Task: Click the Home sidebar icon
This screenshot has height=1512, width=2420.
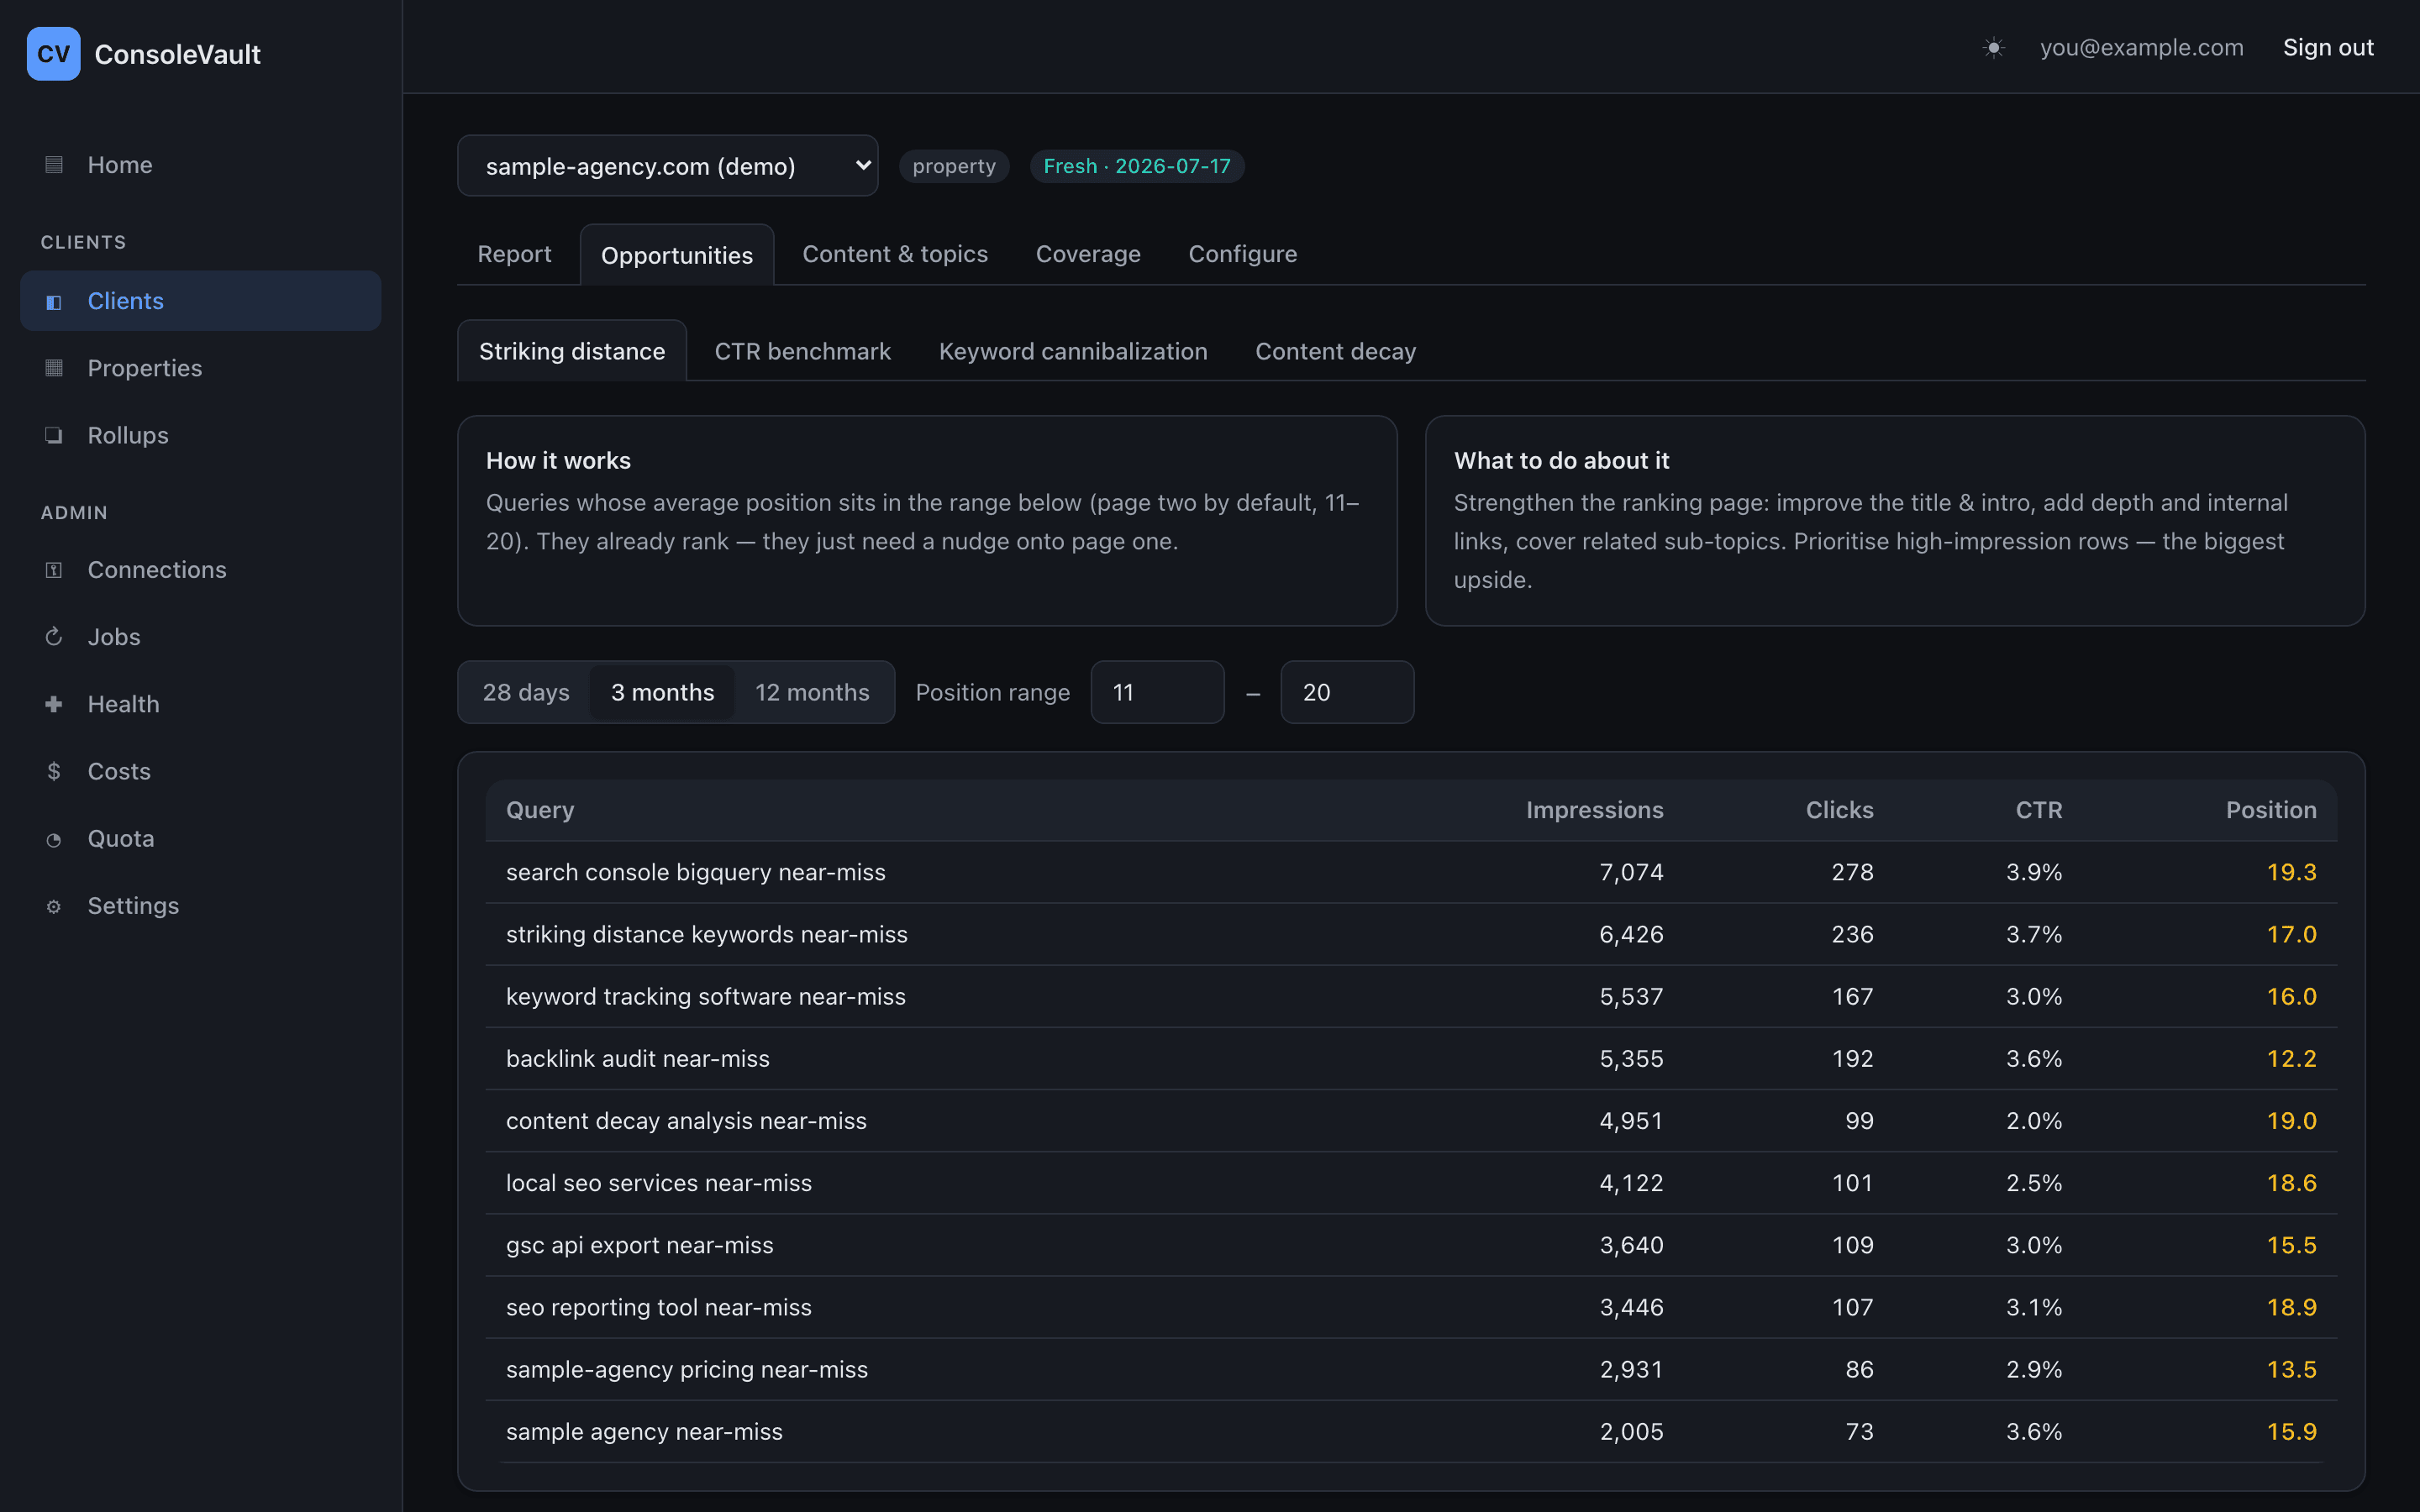Action: coord(54,165)
